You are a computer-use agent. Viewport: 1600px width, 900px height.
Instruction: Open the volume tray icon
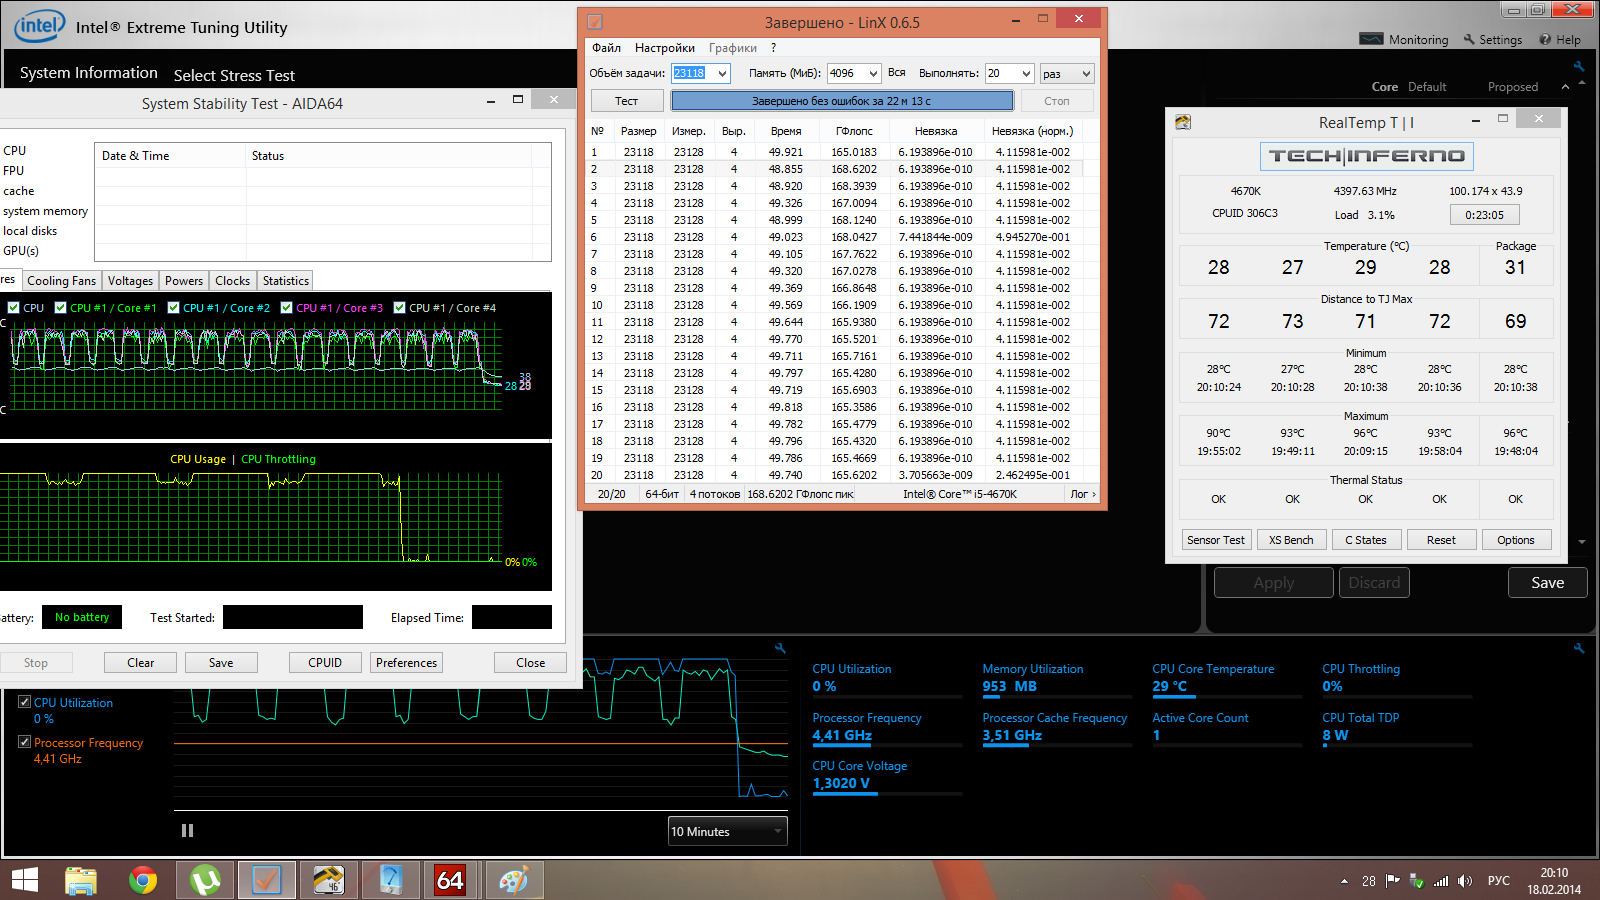tap(1465, 881)
